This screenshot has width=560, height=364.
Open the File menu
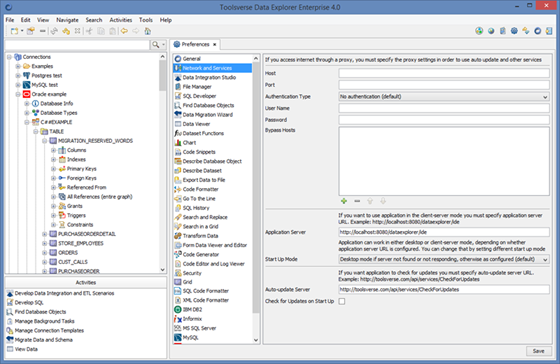(10, 20)
